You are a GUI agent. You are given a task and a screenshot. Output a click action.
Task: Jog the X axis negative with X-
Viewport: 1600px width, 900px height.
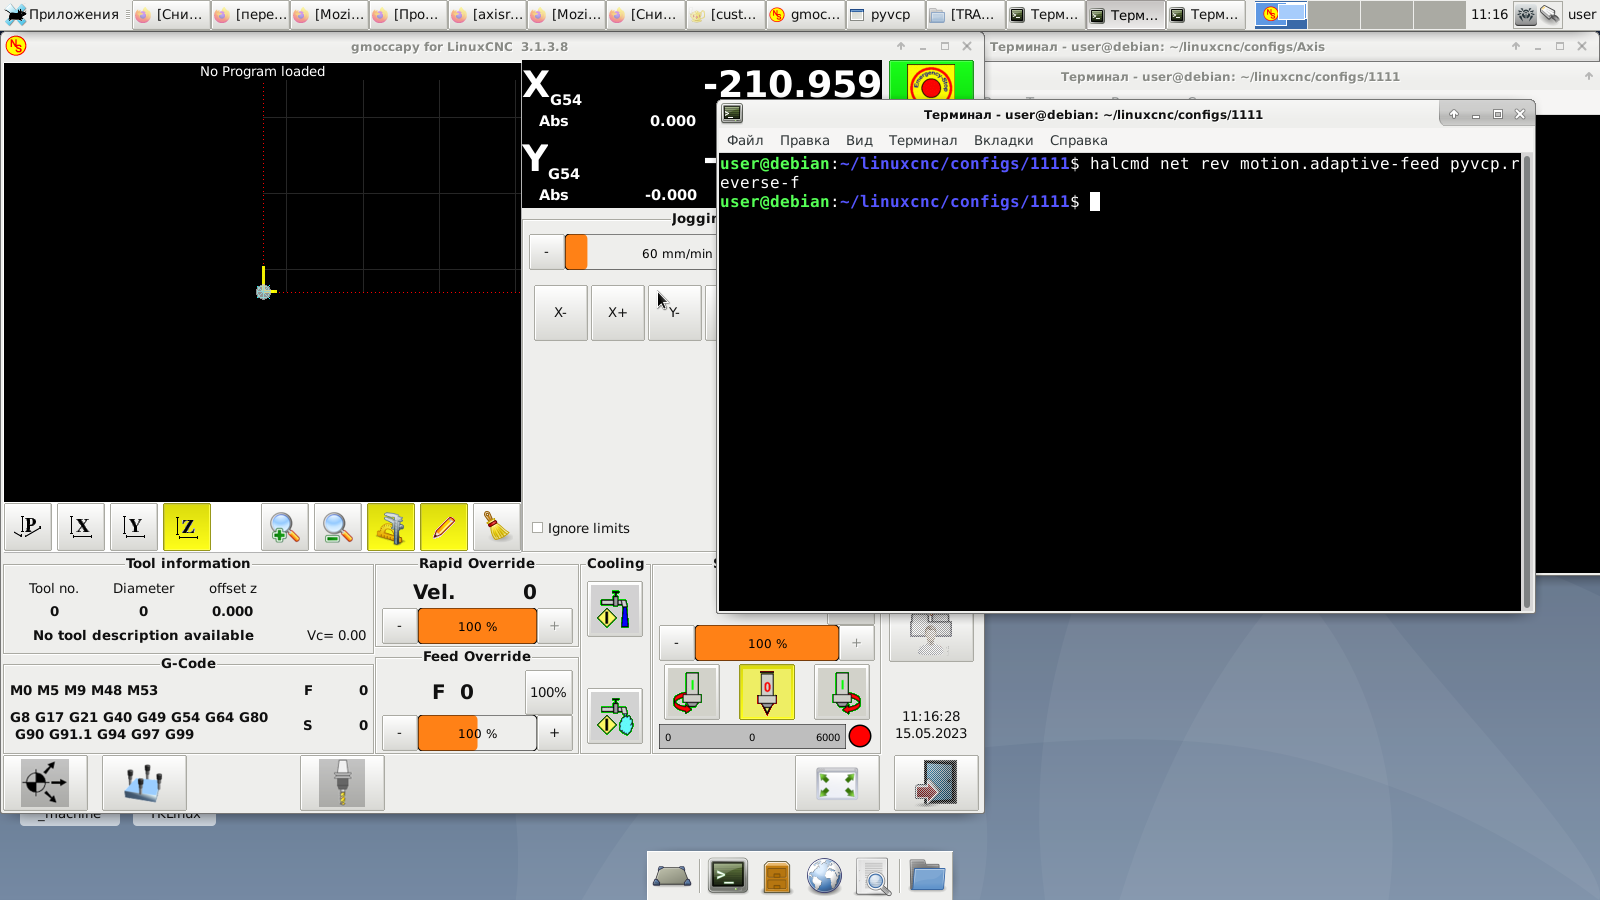(560, 313)
